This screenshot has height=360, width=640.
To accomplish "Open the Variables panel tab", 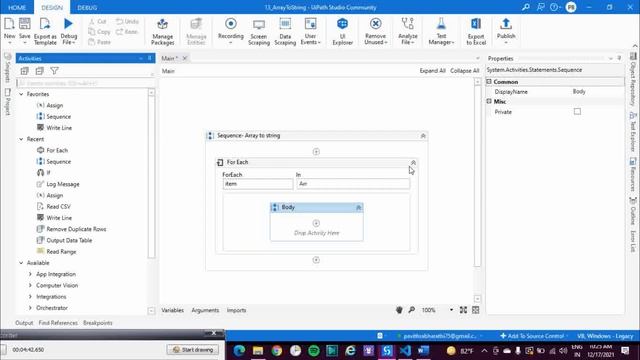I will click(172, 310).
